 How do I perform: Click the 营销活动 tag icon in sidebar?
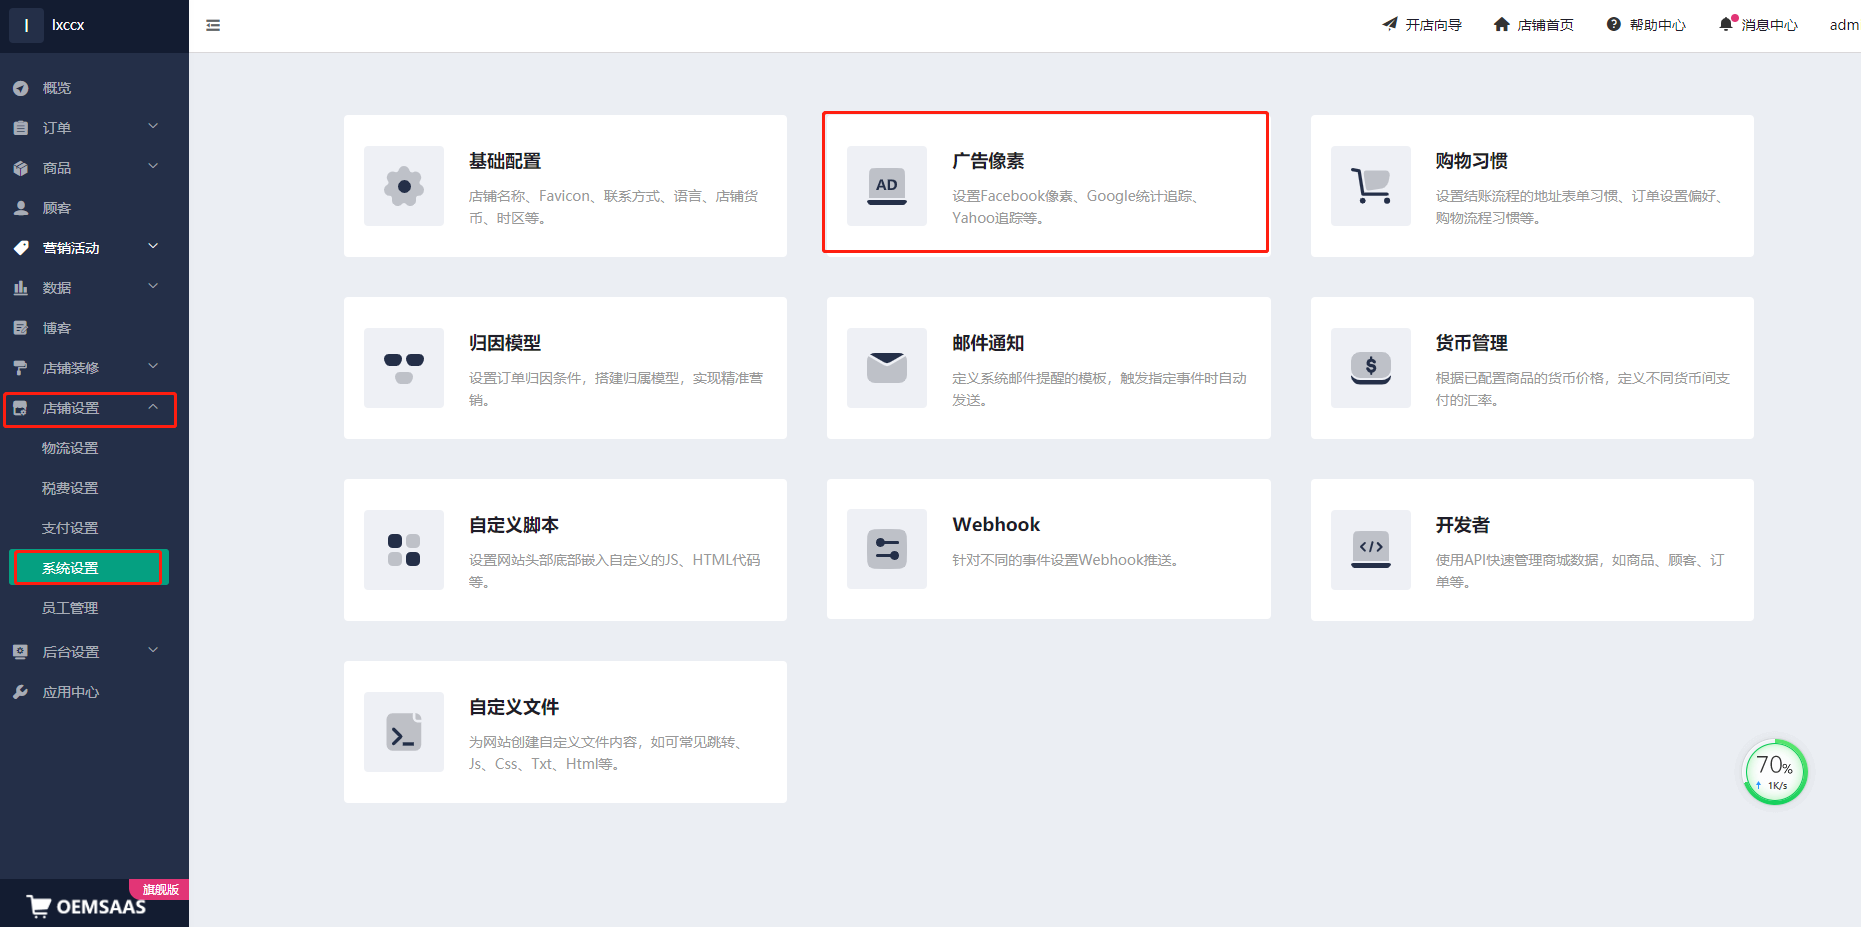(20, 248)
